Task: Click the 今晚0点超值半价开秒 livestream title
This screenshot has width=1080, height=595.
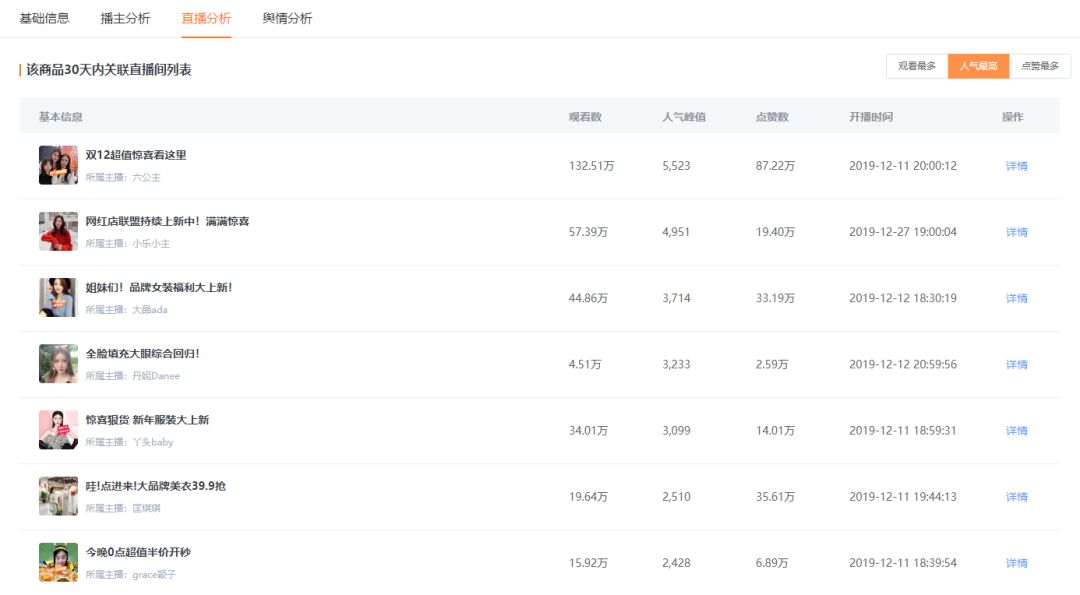Action: tap(138, 552)
